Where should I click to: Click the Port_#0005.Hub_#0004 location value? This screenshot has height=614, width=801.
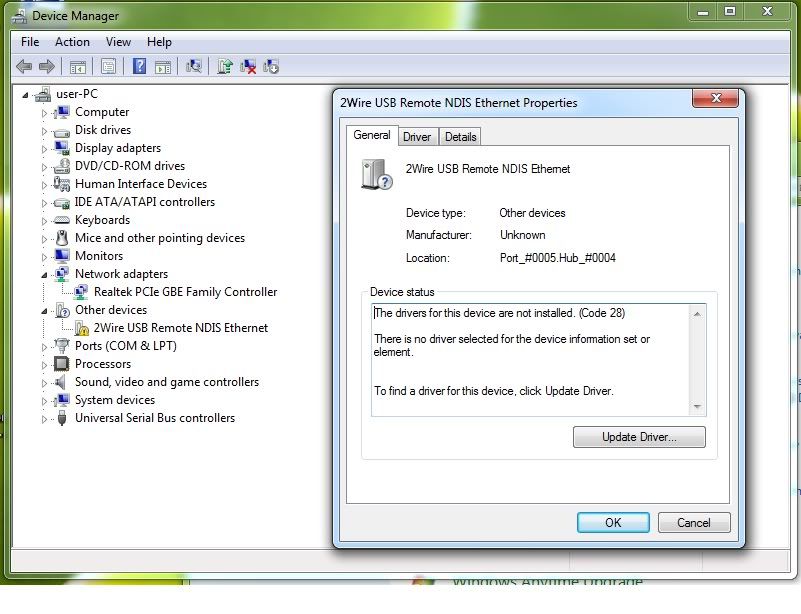(557, 258)
